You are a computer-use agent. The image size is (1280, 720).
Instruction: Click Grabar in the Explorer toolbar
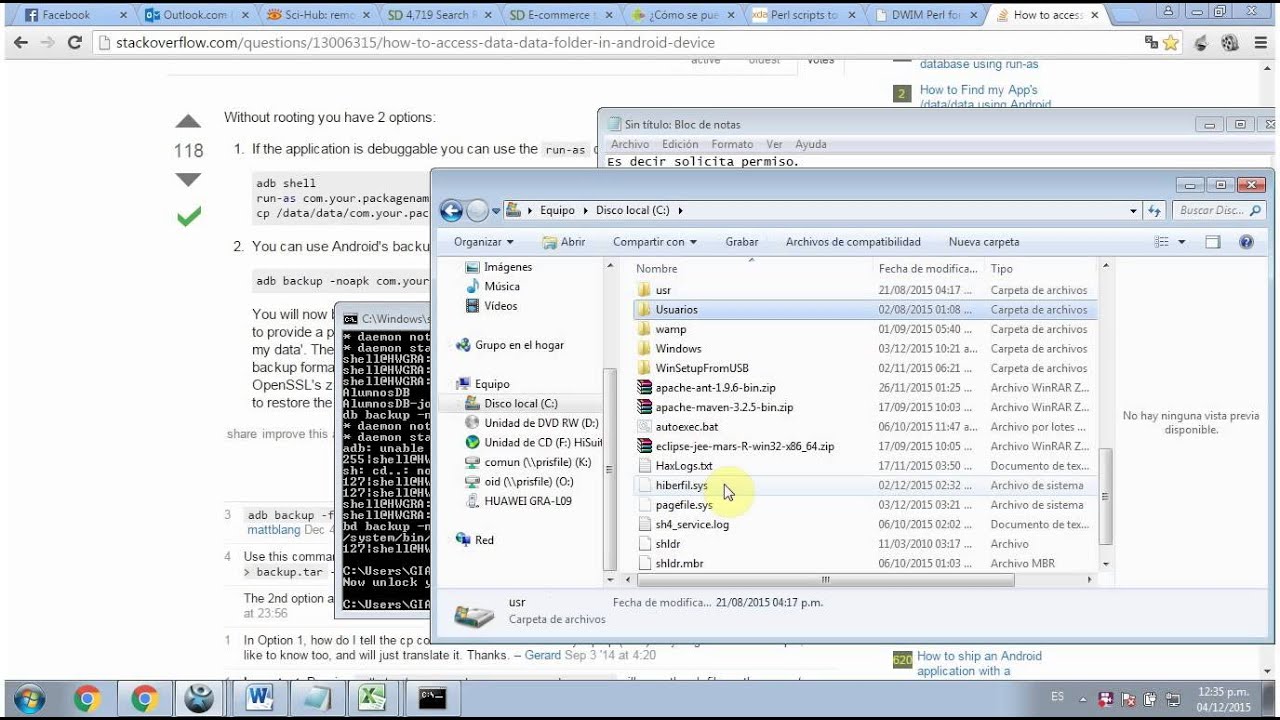[742, 242]
